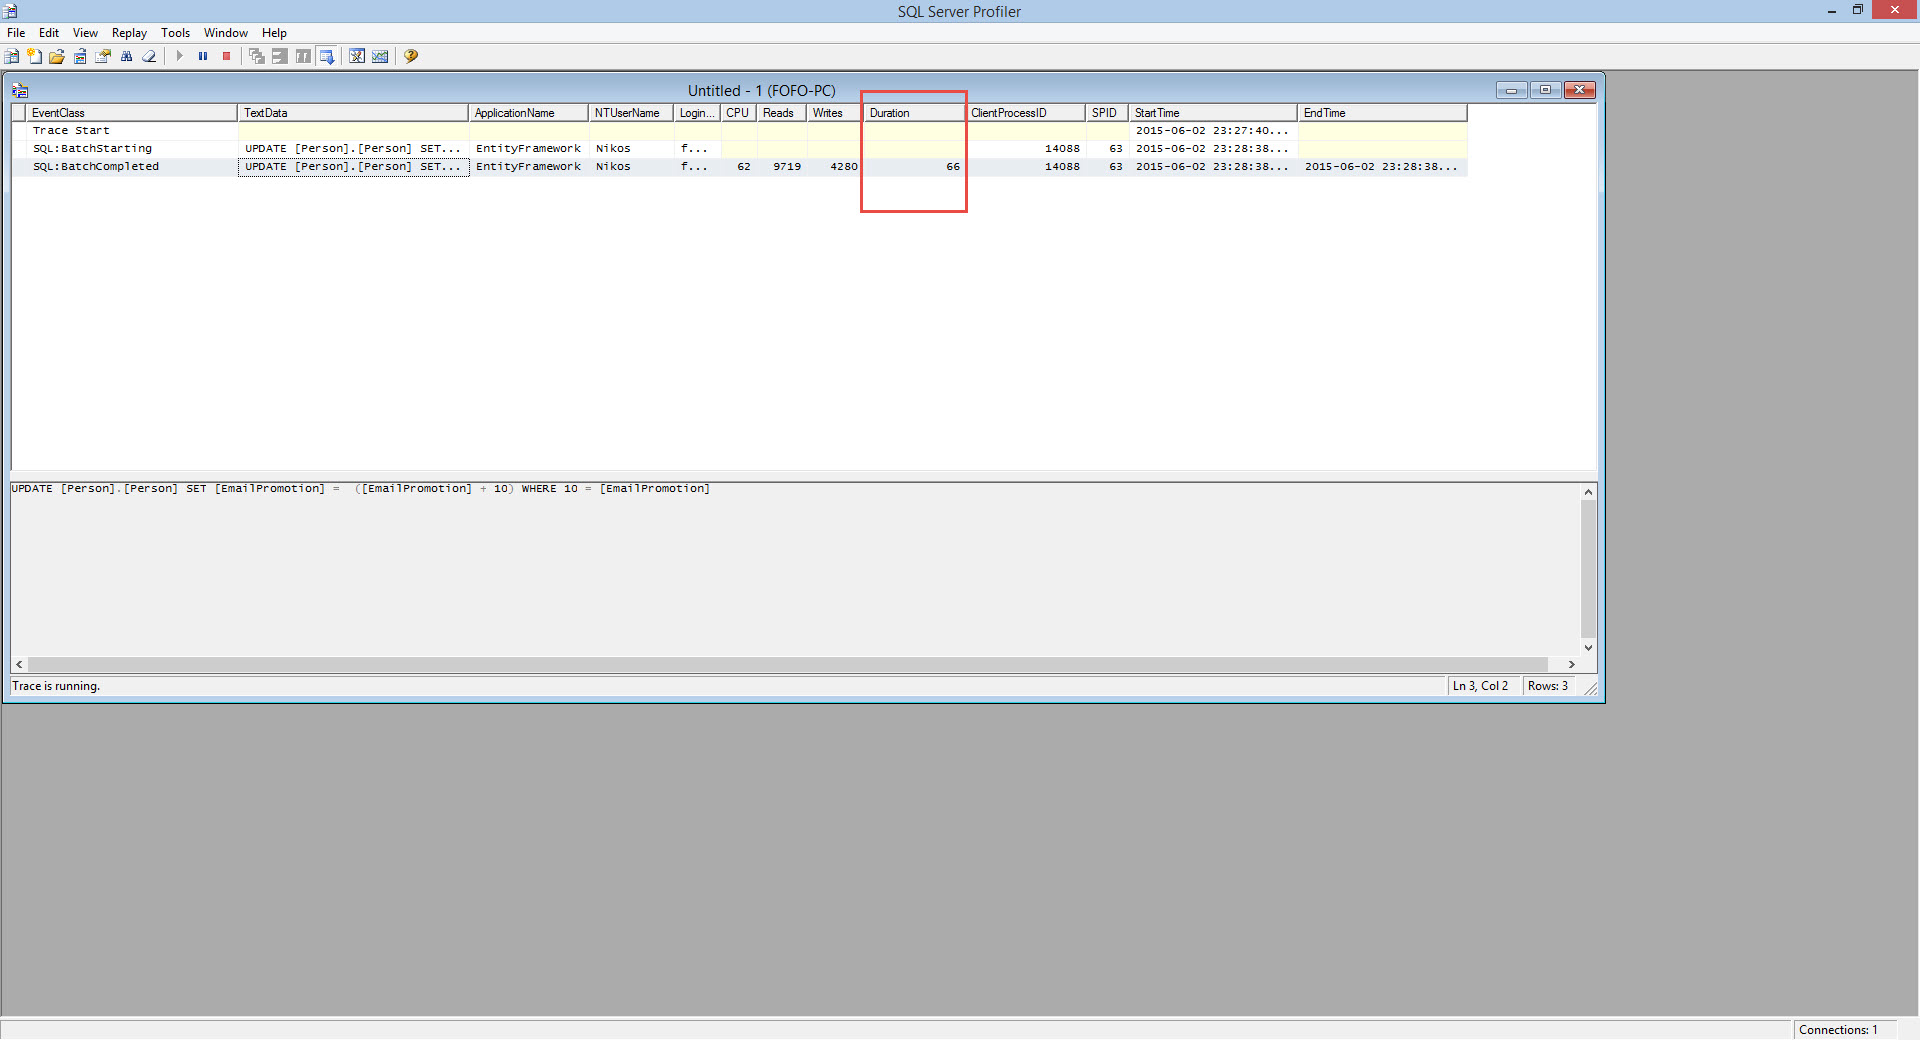Click the SQL Server Profiler app icon
Screen dimensions: 1920x1040
[x=10, y=11]
